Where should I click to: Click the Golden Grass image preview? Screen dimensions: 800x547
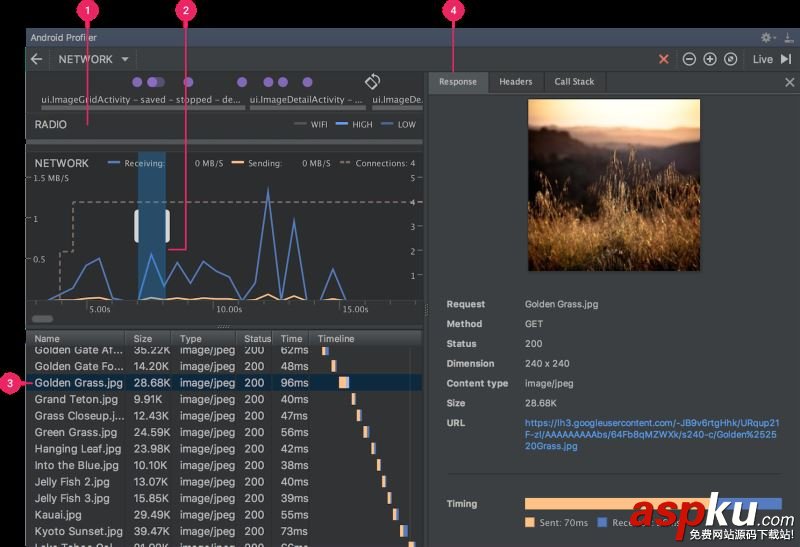(x=614, y=185)
